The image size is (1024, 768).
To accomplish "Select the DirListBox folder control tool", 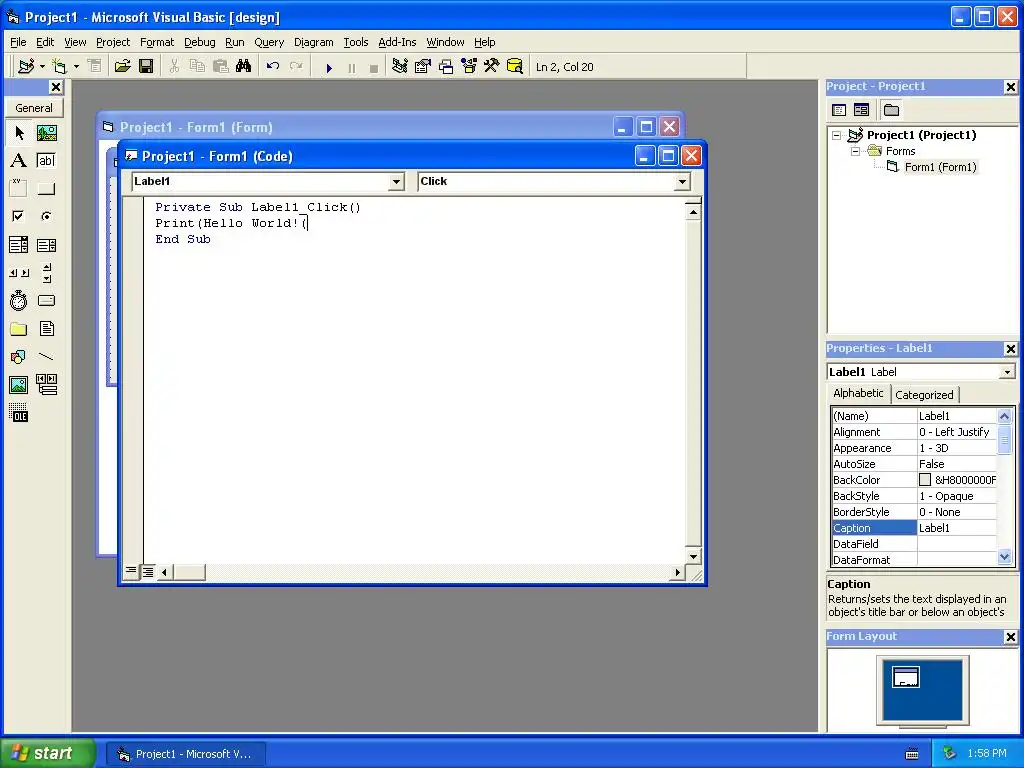I will [x=19, y=329].
